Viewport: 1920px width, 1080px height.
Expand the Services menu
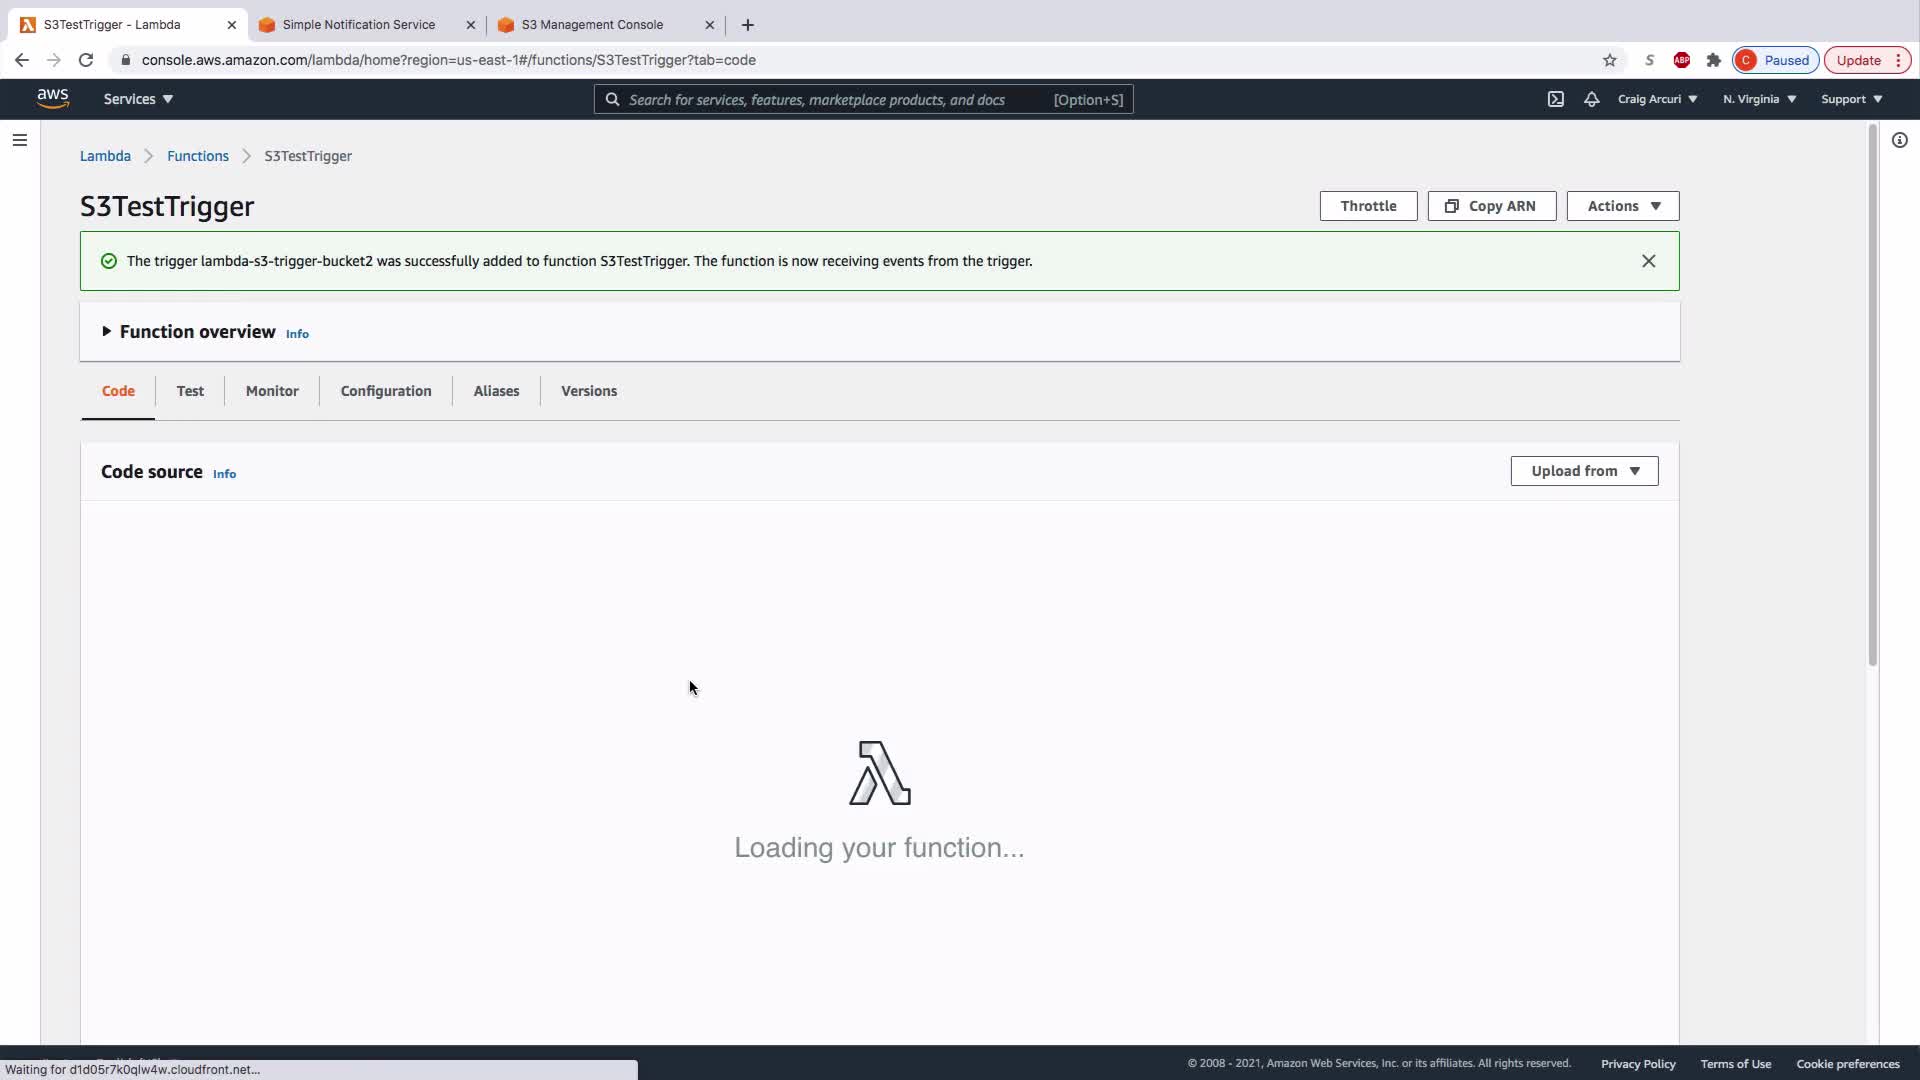click(138, 99)
